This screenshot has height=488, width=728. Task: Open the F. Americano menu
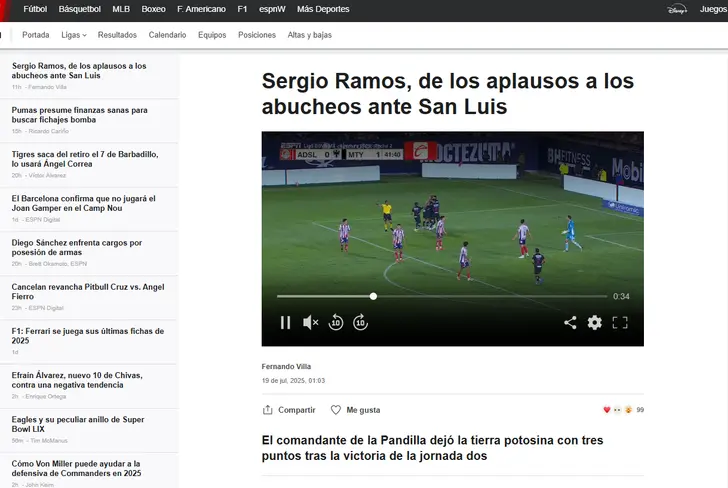coord(201,9)
